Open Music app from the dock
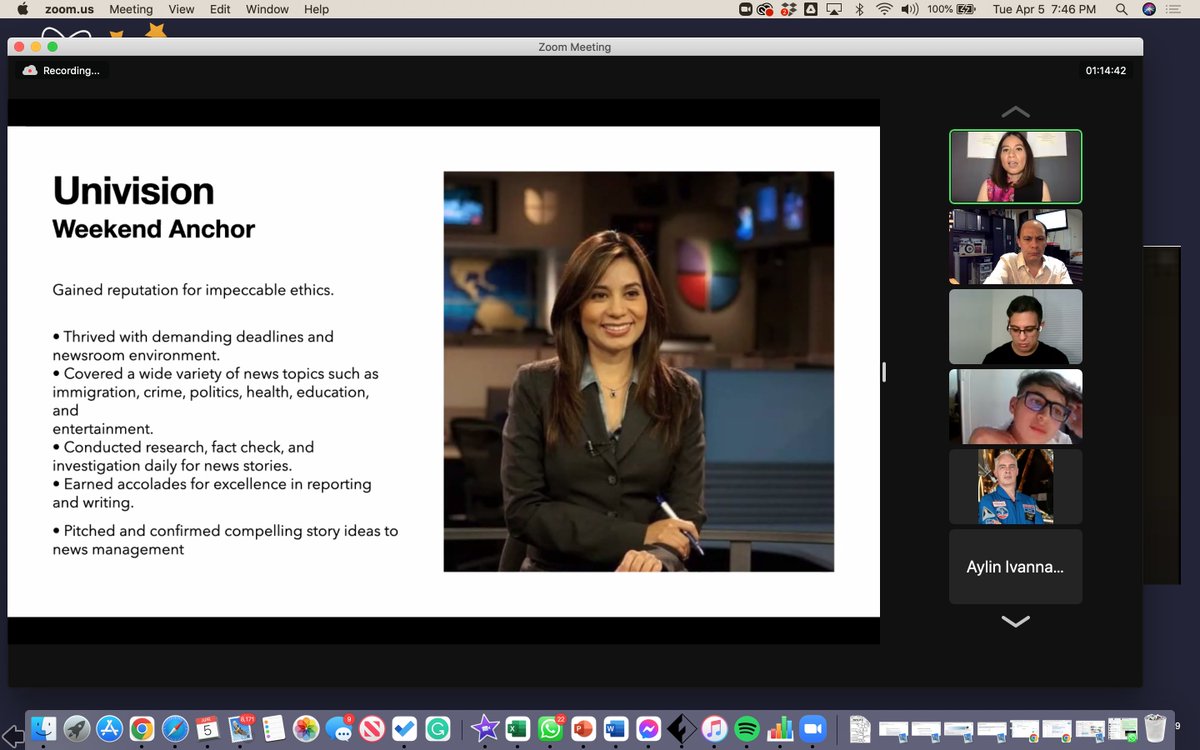Image resolution: width=1200 pixels, height=750 pixels. (713, 729)
